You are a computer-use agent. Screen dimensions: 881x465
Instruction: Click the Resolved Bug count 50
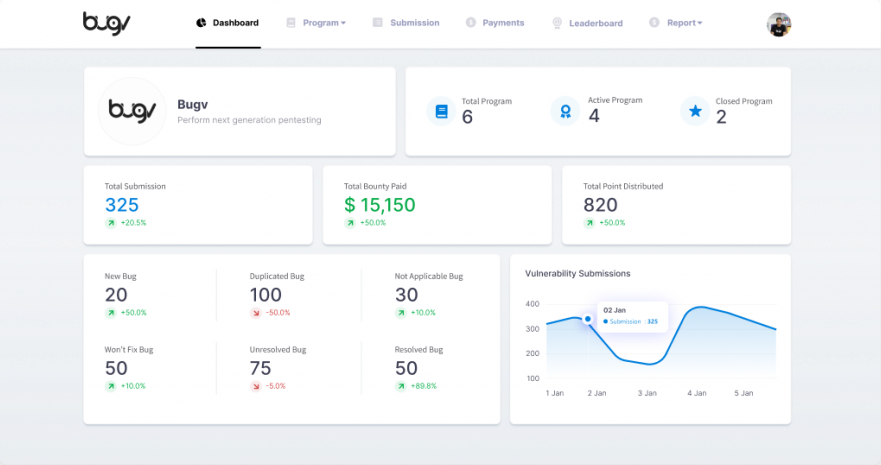tap(406, 368)
